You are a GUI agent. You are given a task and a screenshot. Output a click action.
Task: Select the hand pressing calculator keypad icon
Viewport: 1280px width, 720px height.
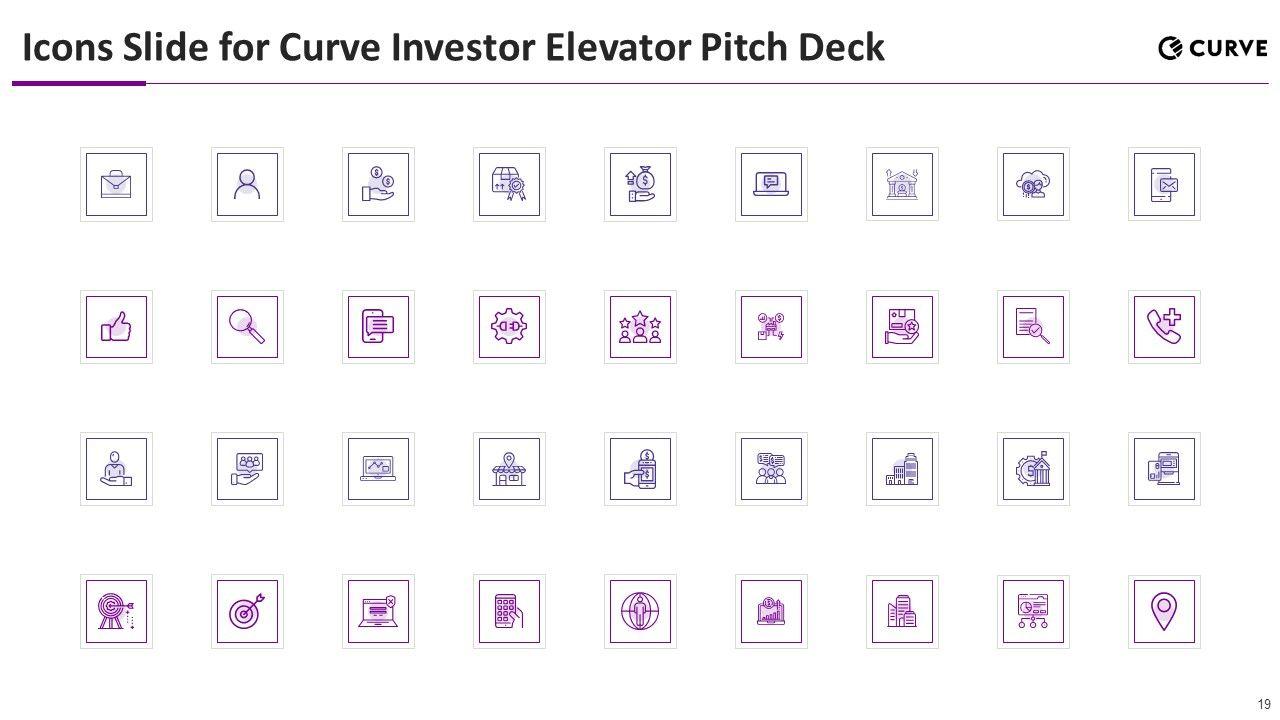point(509,611)
